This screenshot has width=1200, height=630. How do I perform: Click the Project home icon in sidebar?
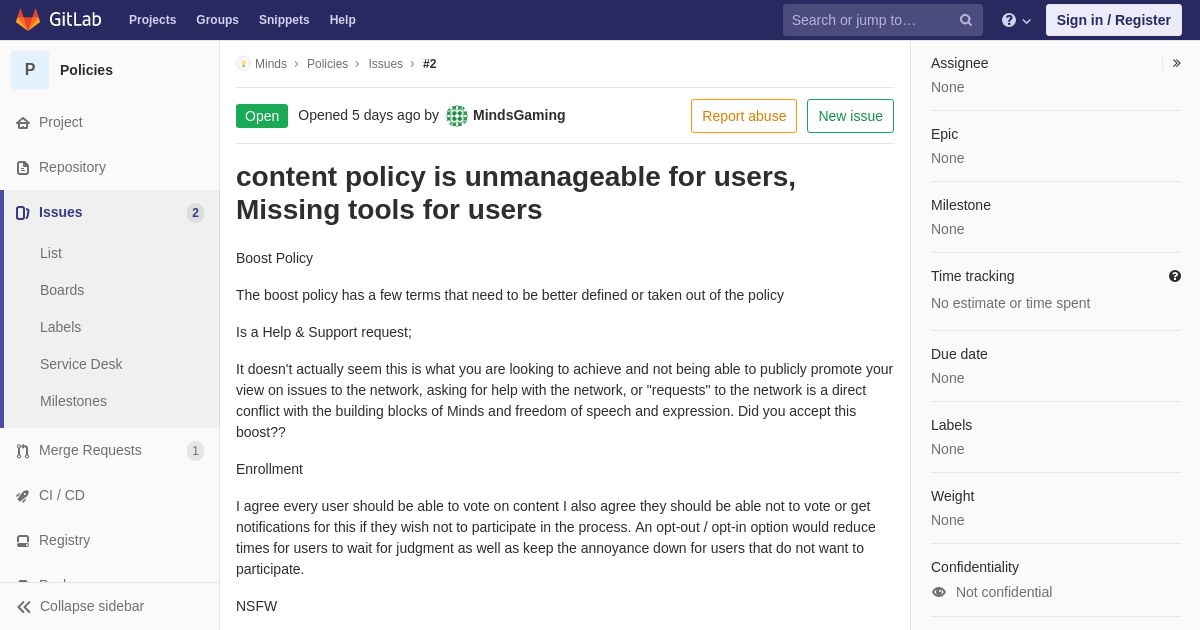23,123
